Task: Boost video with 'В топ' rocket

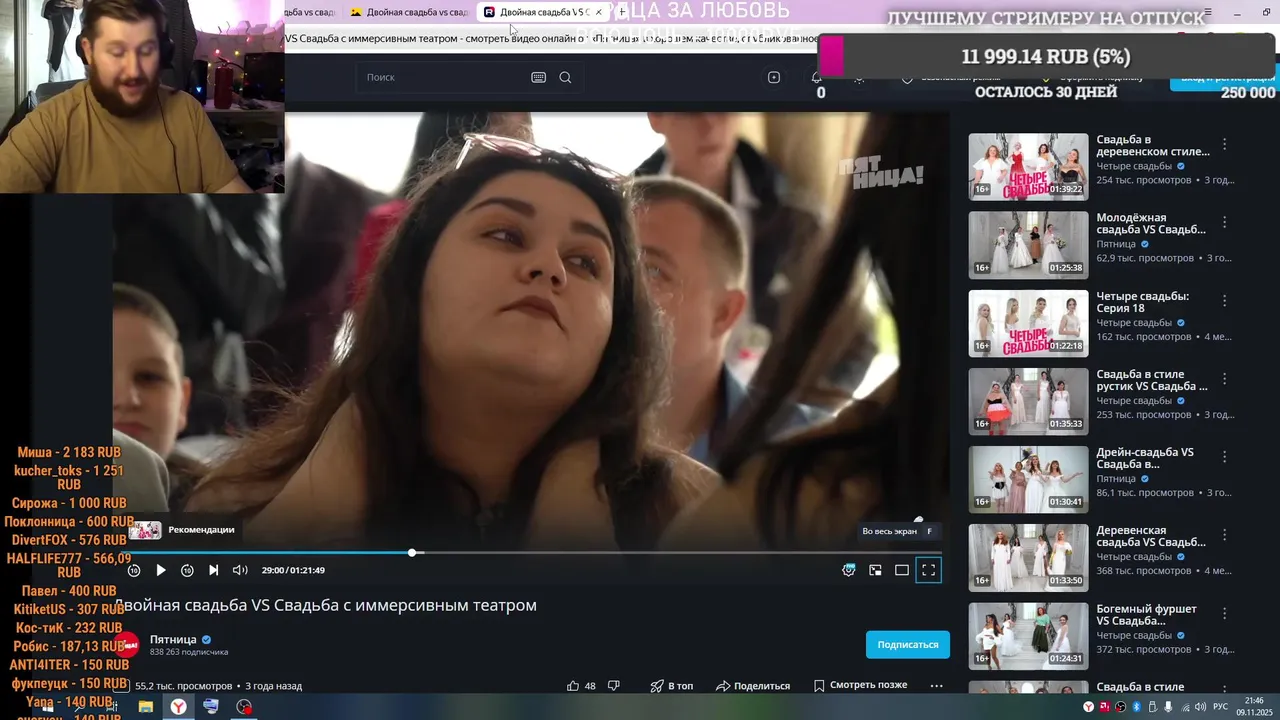Action: [x=672, y=686]
